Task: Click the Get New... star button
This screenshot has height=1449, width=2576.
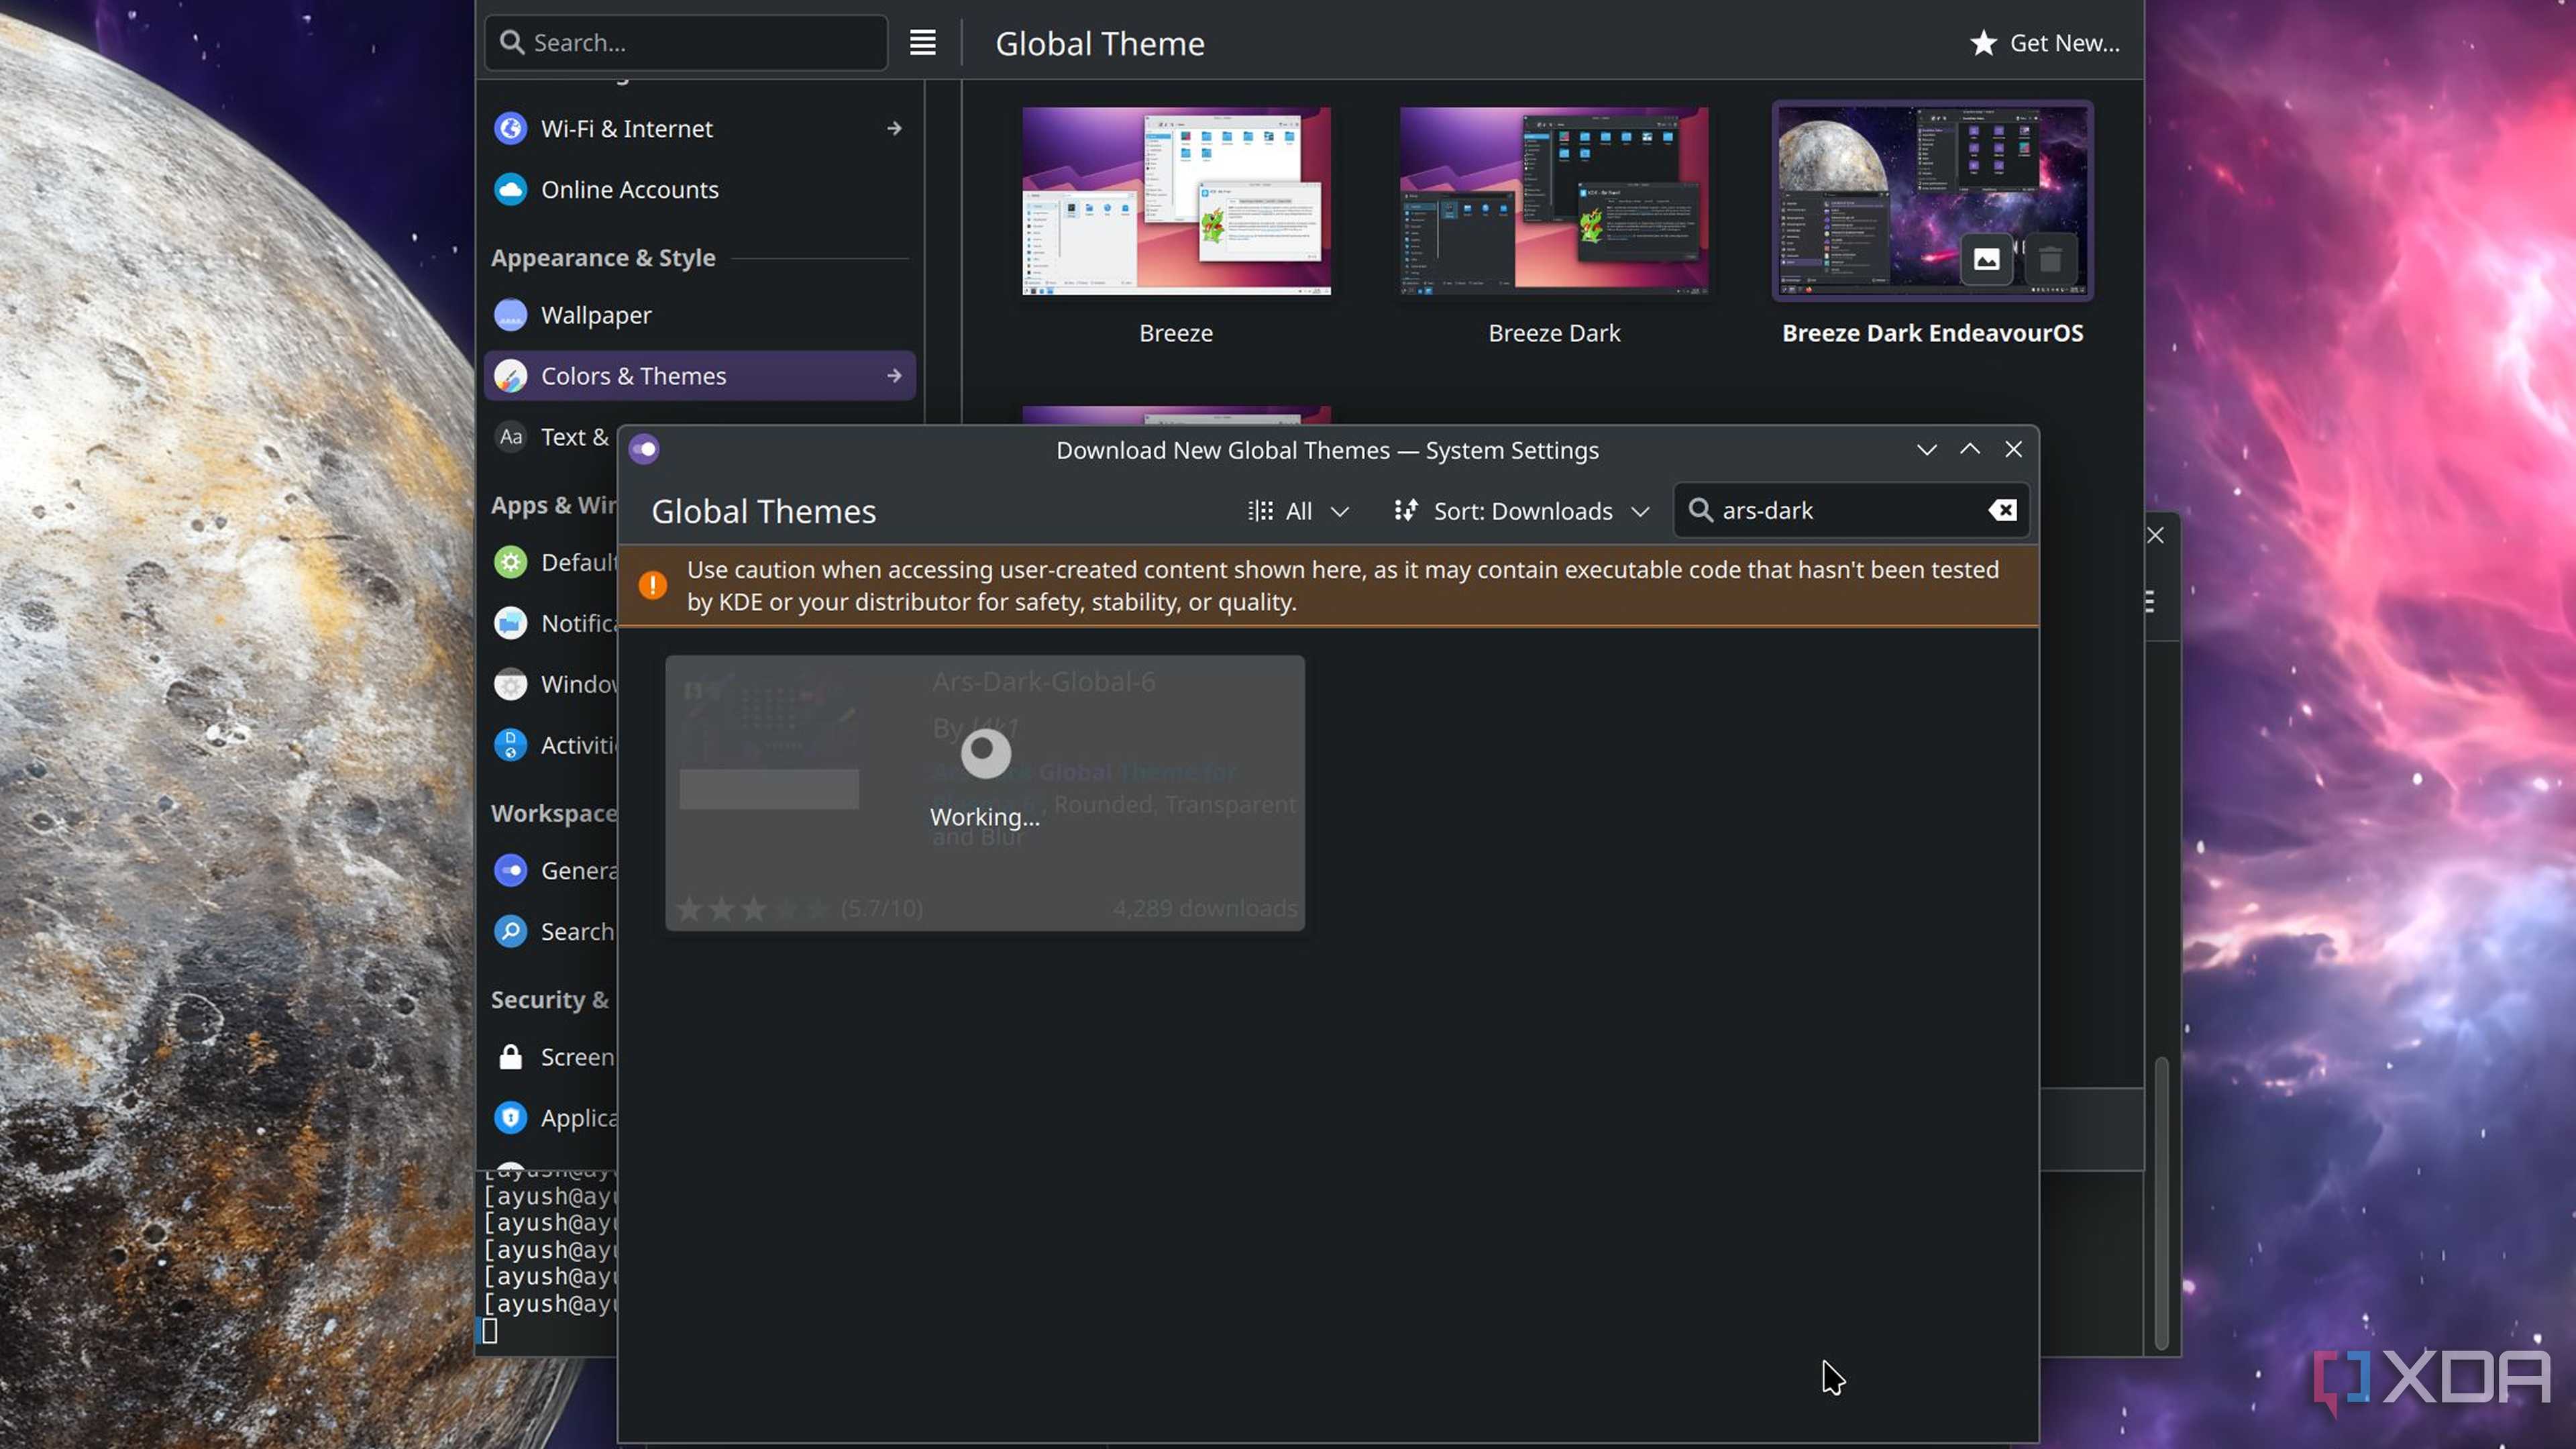Action: 2044,43
